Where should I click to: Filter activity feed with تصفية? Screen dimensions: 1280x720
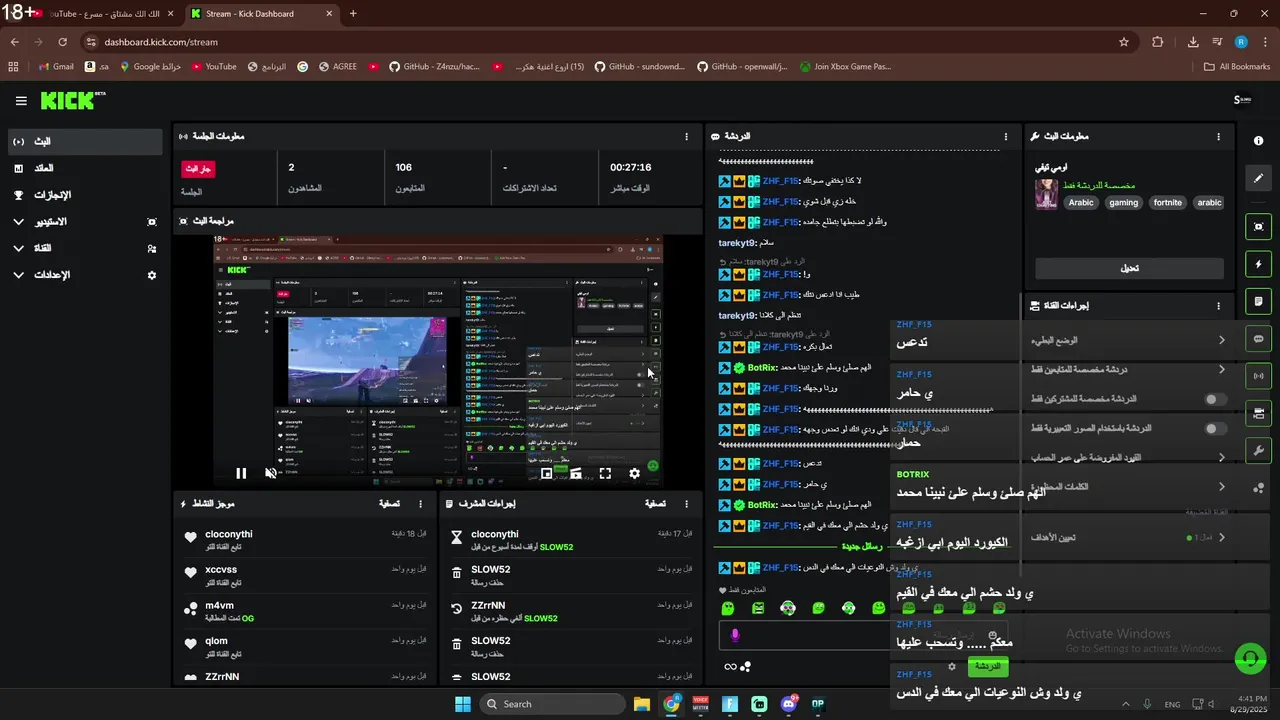[x=390, y=504]
